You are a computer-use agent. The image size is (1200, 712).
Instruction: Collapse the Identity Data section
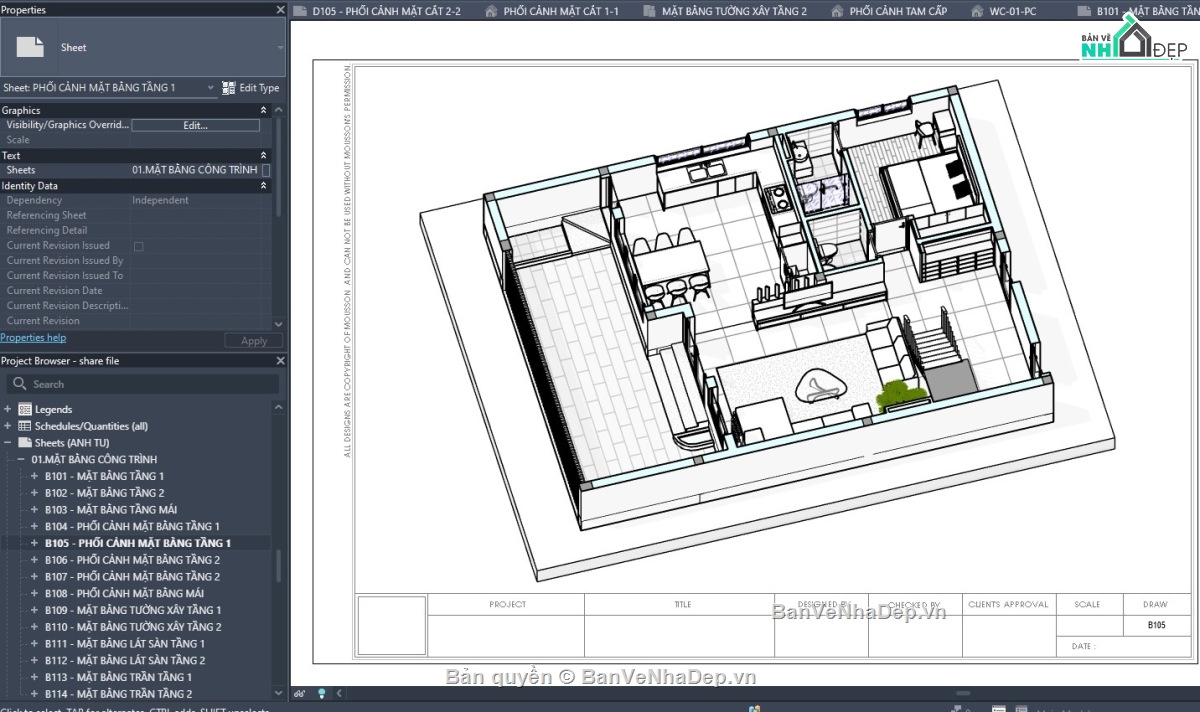point(264,186)
